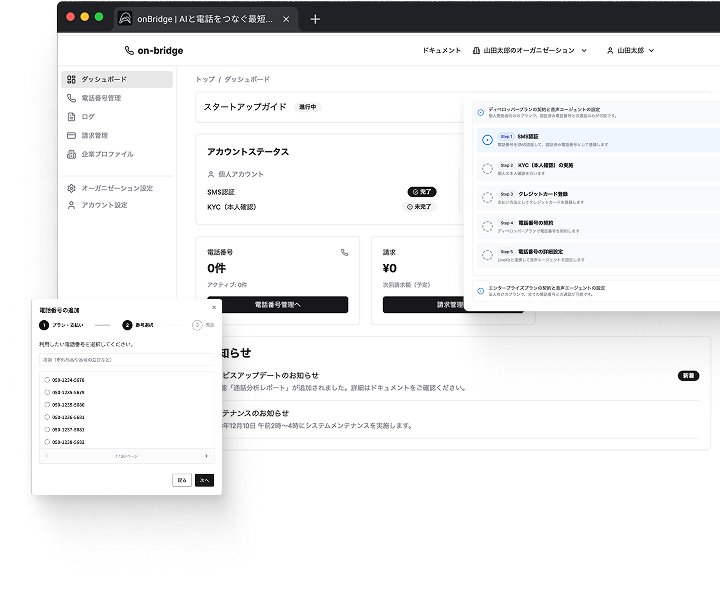Click the ログ document icon in sidebar

coord(71,117)
